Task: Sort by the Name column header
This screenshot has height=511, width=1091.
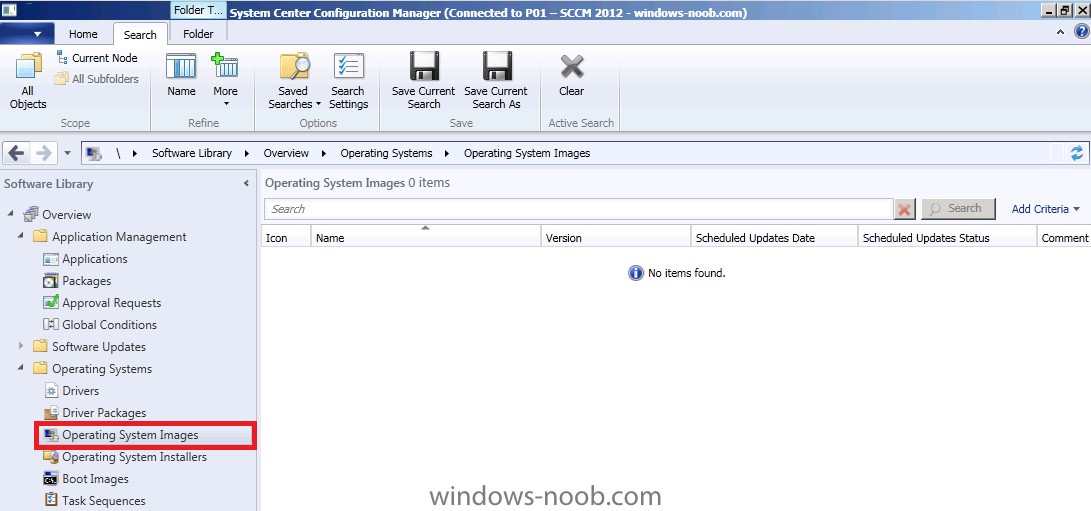Action: [x=426, y=237]
